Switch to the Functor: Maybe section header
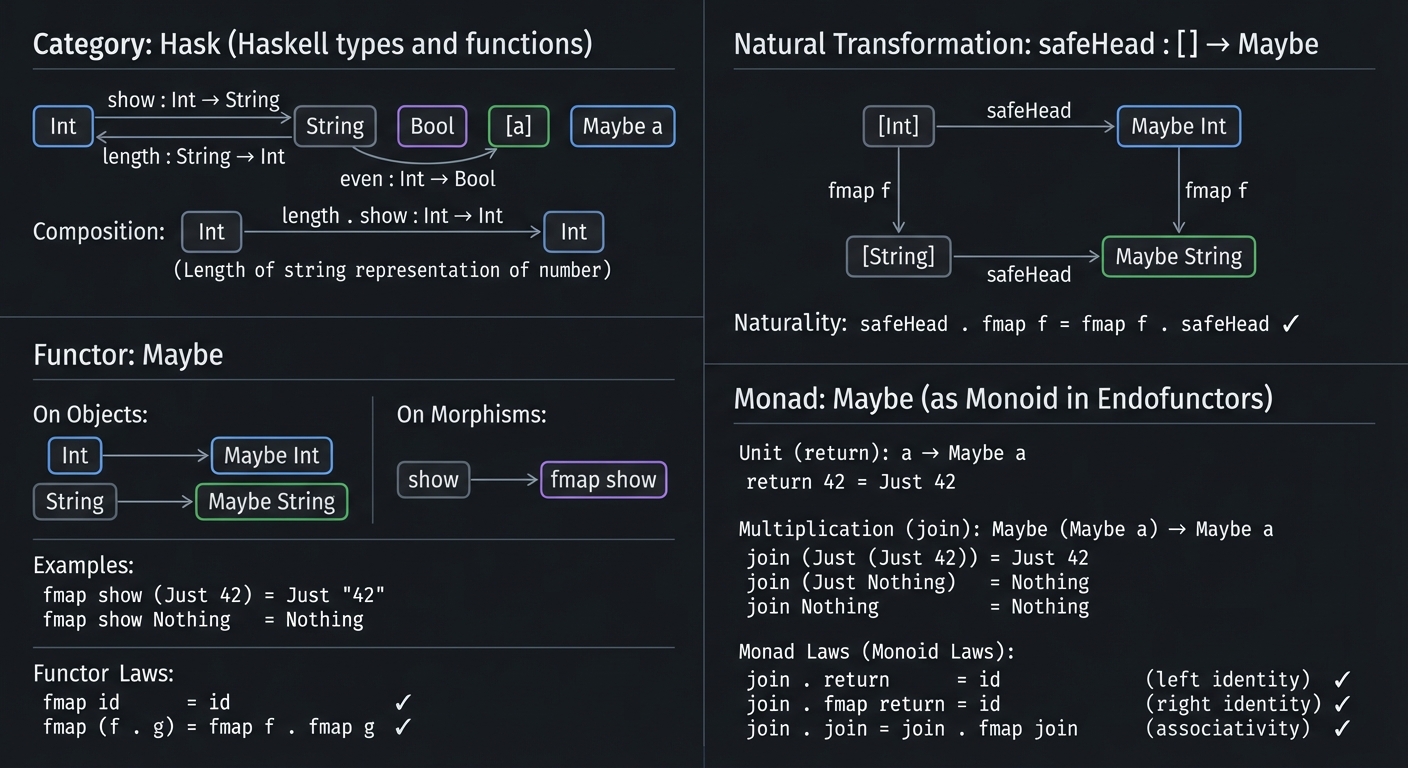 (x=128, y=354)
